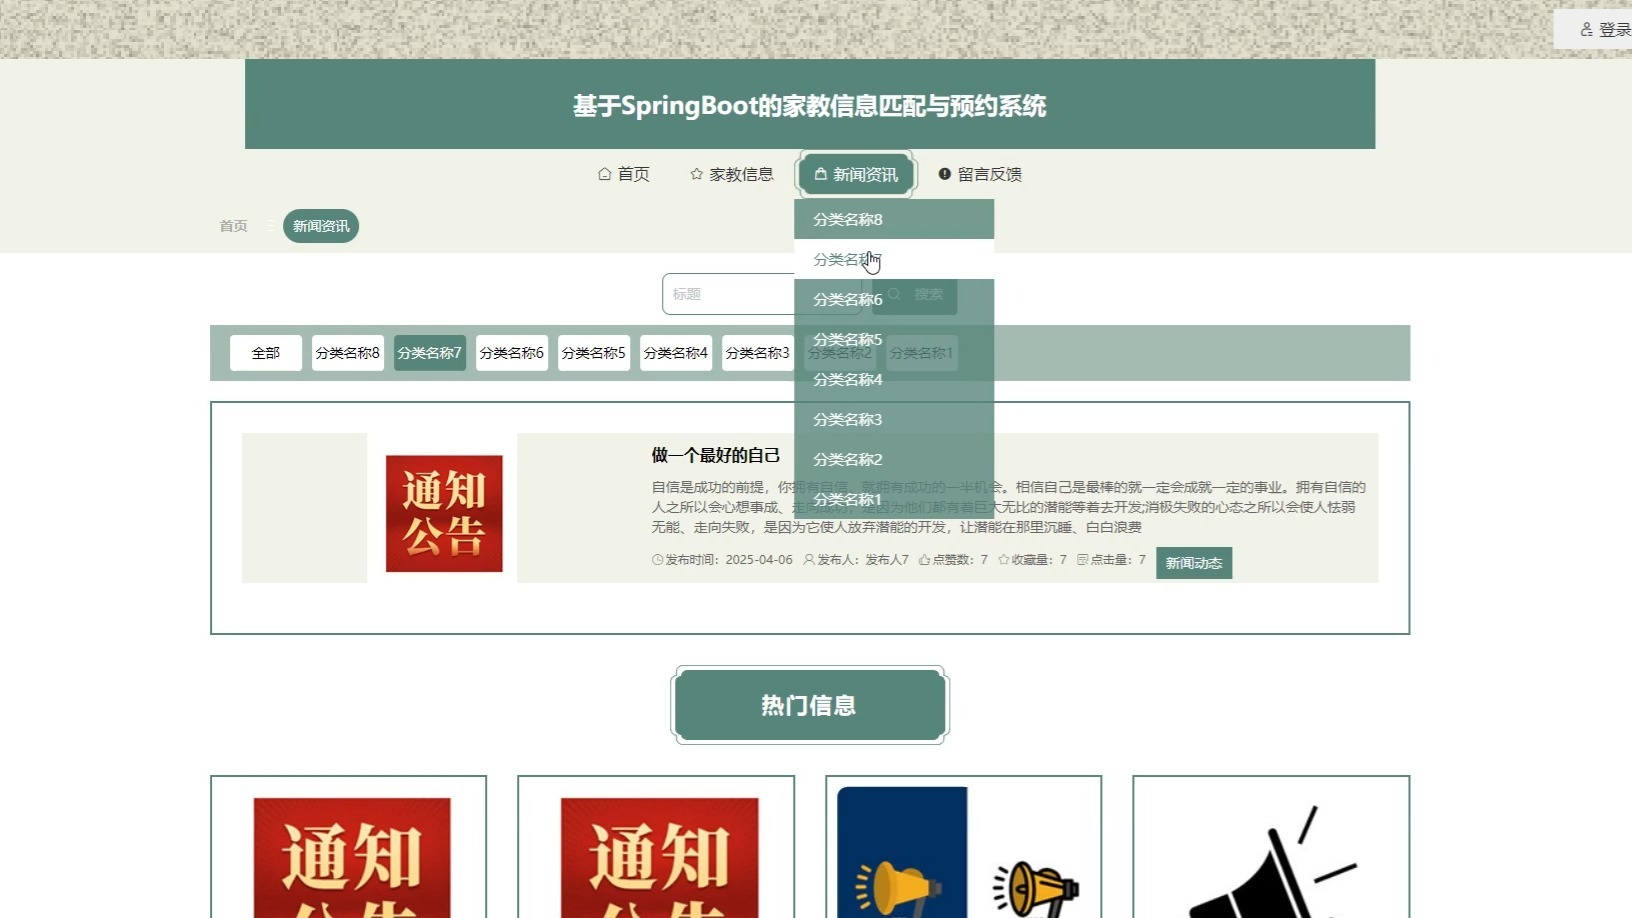Choose 分类名称1 in the dropdown list
The image size is (1632, 918).
[x=846, y=498]
